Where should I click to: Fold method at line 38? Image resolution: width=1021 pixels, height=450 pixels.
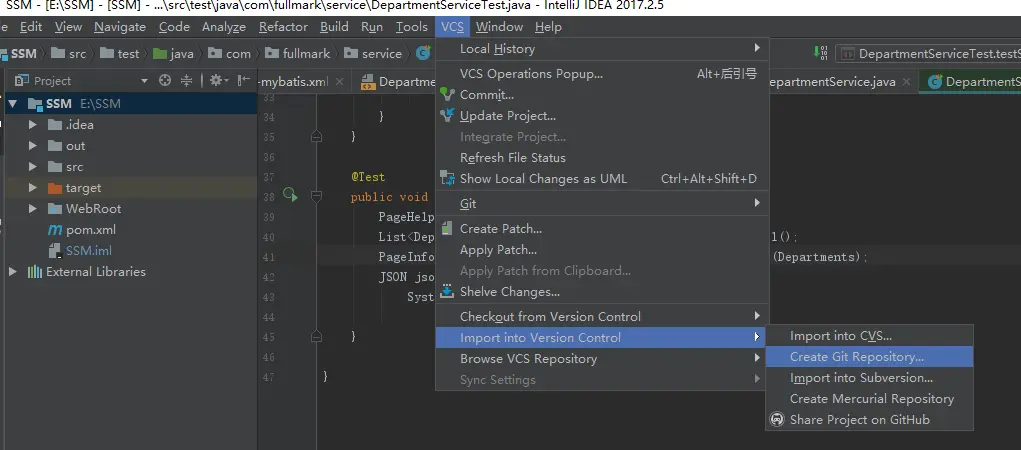point(316,195)
